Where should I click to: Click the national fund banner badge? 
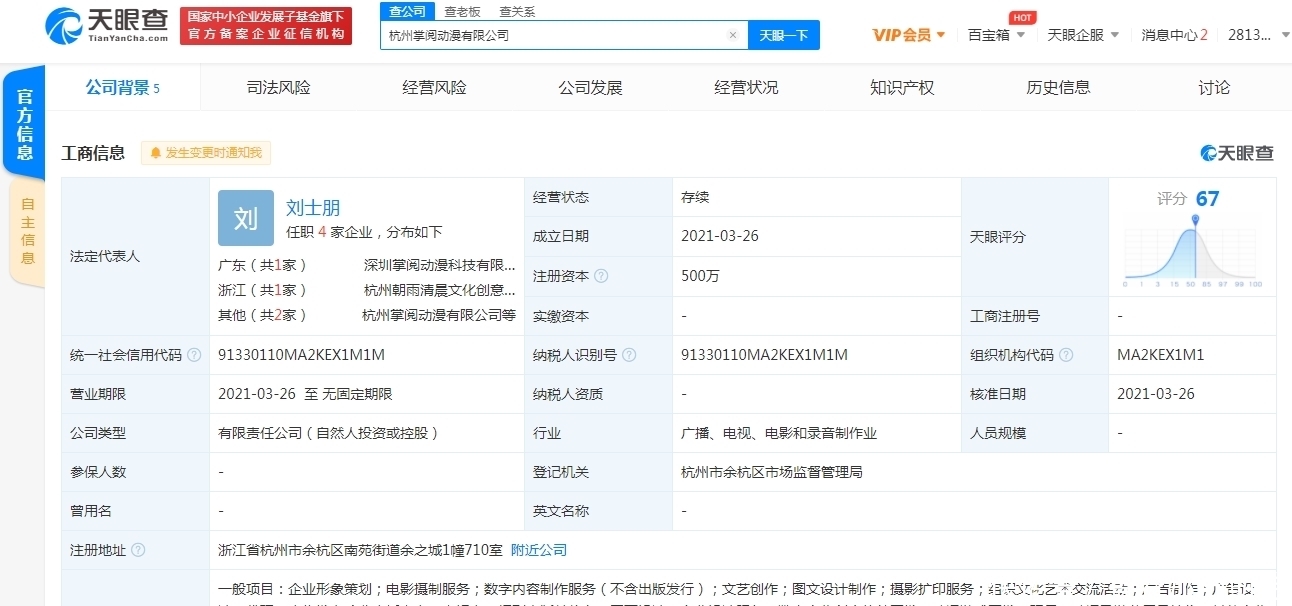click(x=266, y=26)
